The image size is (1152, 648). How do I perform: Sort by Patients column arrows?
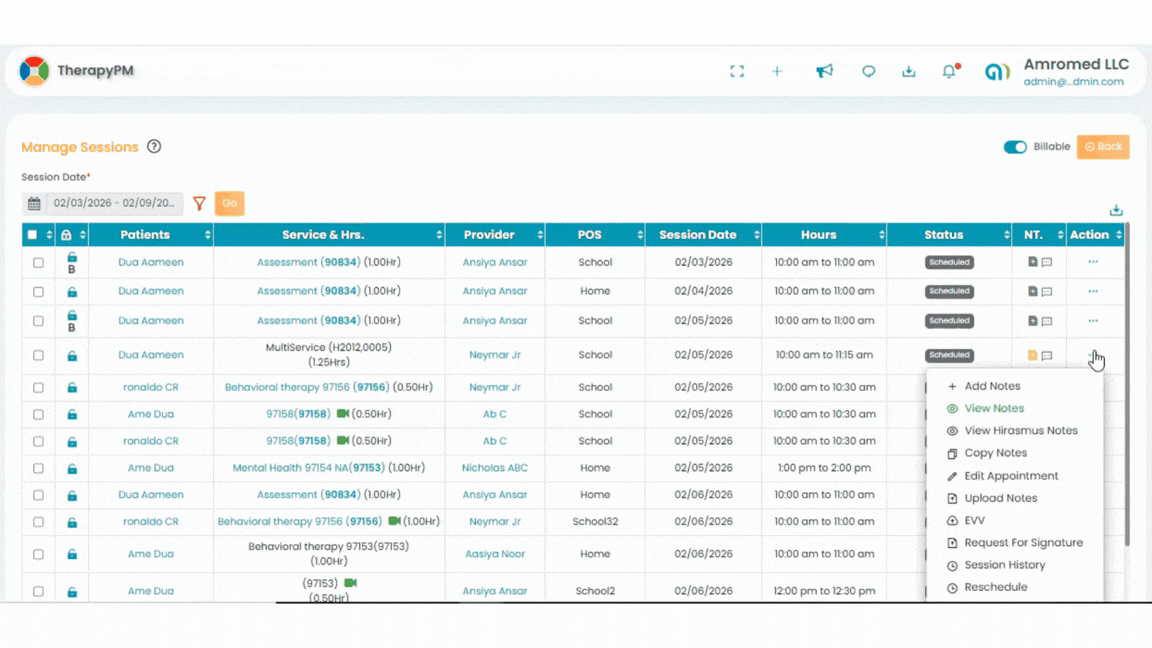pyautogui.click(x=208, y=235)
